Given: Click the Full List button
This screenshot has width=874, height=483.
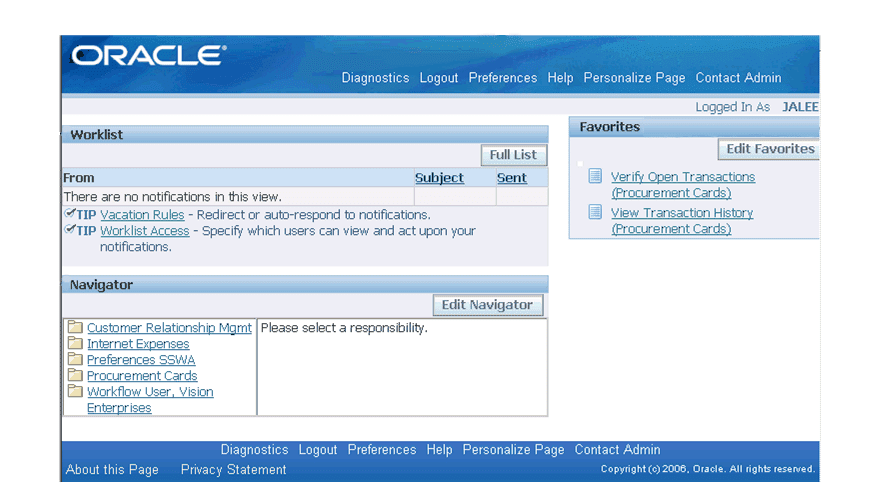Looking at the screenshot, I should [513, 155].
